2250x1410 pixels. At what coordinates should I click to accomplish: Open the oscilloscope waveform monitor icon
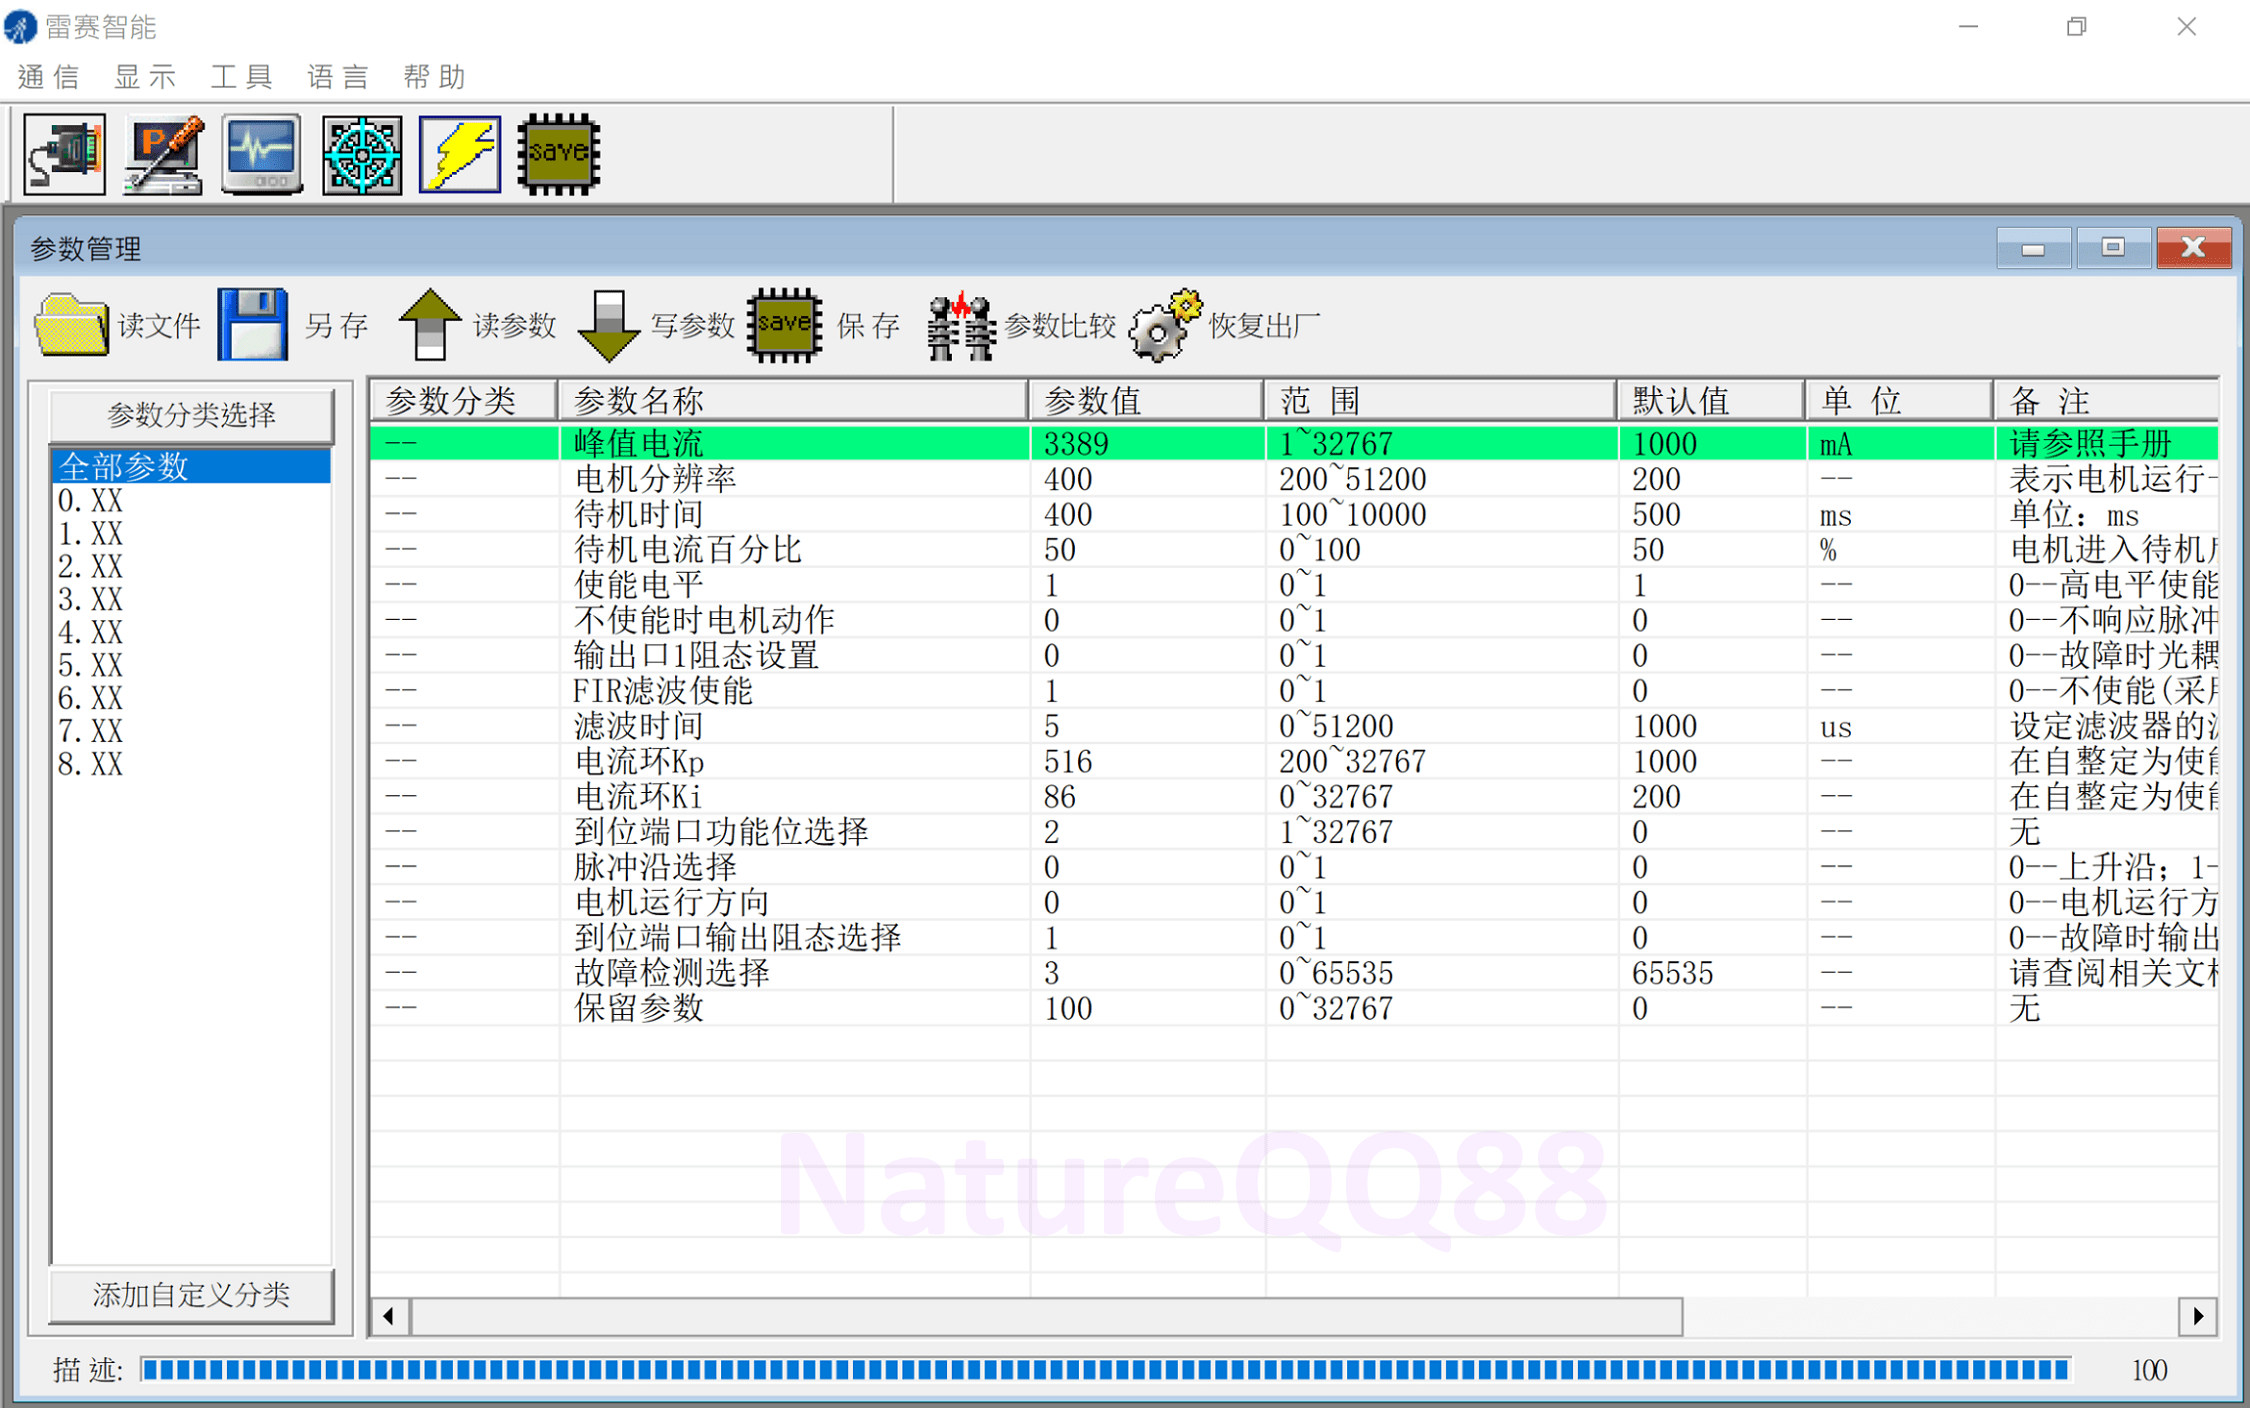(x=262, y=154)
